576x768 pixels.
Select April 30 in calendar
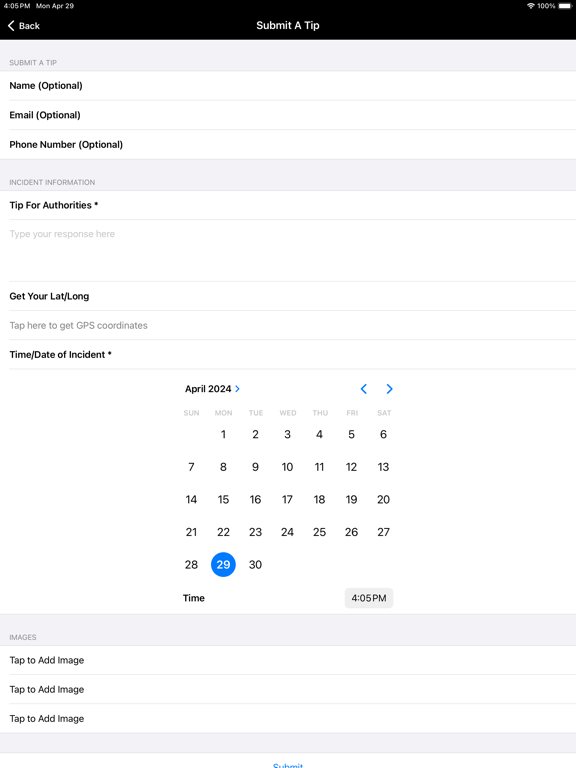[255, 565]
